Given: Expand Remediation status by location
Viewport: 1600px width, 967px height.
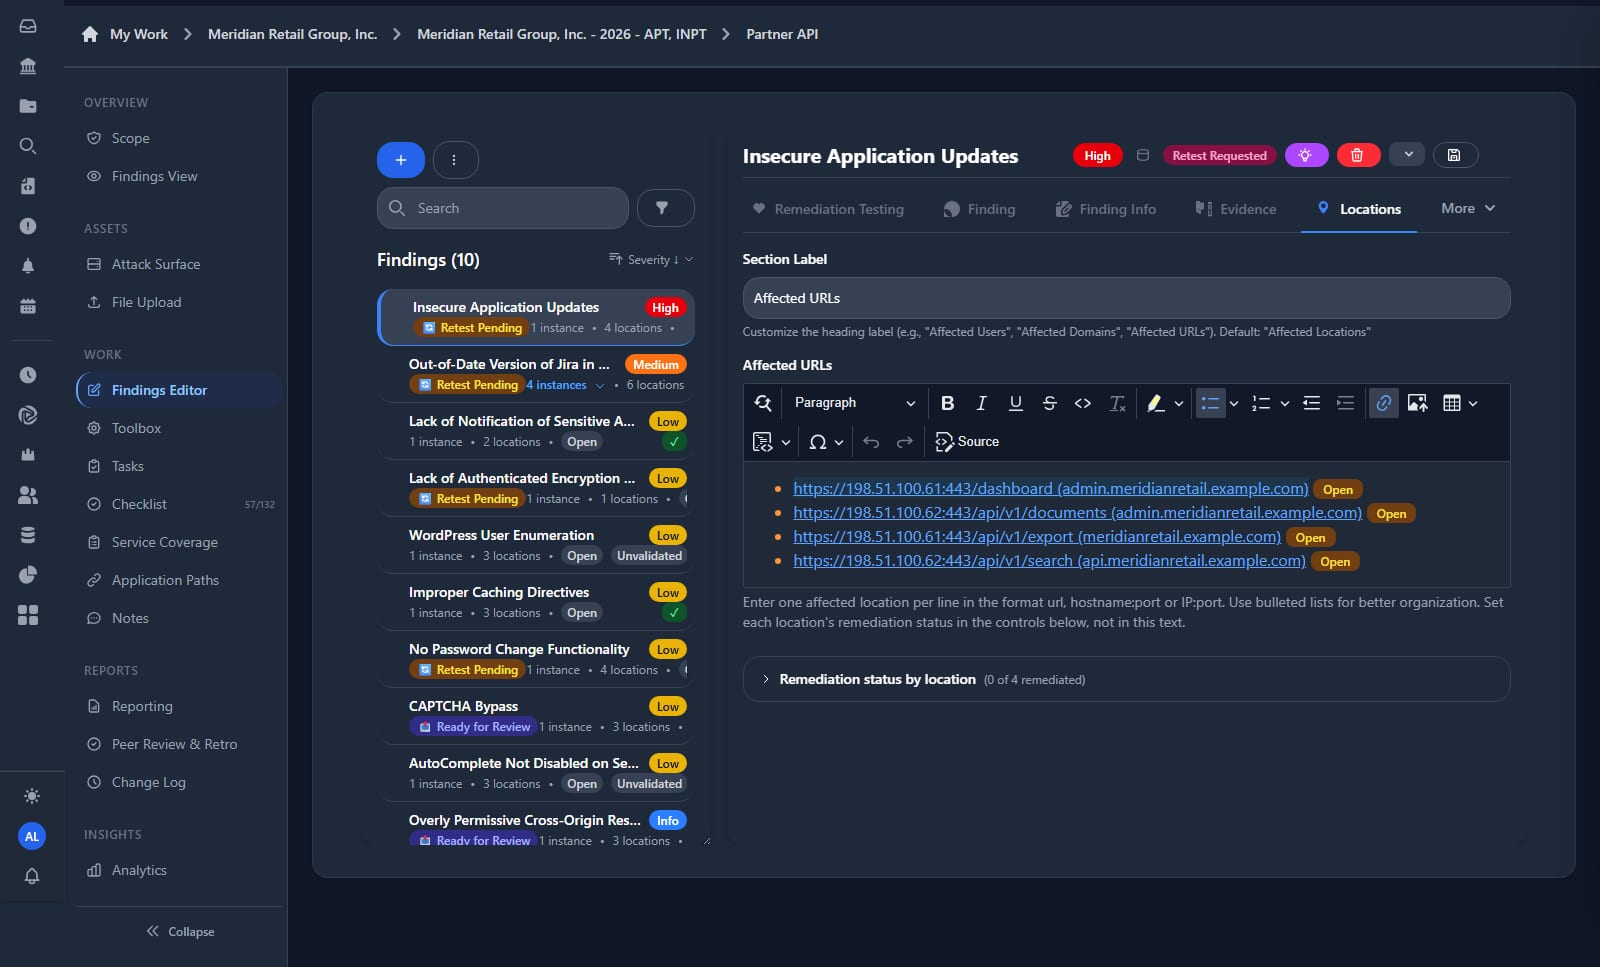Looking at the screenshot, I should click(x=1126, y=679).
